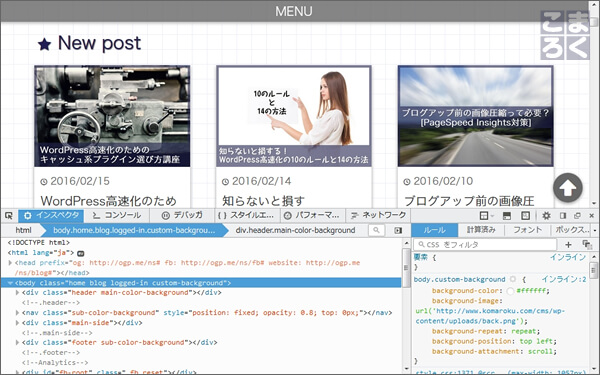Open post title 知らないと損す
600x375 pixels.
pyautogui.click(x=264, y=201)
